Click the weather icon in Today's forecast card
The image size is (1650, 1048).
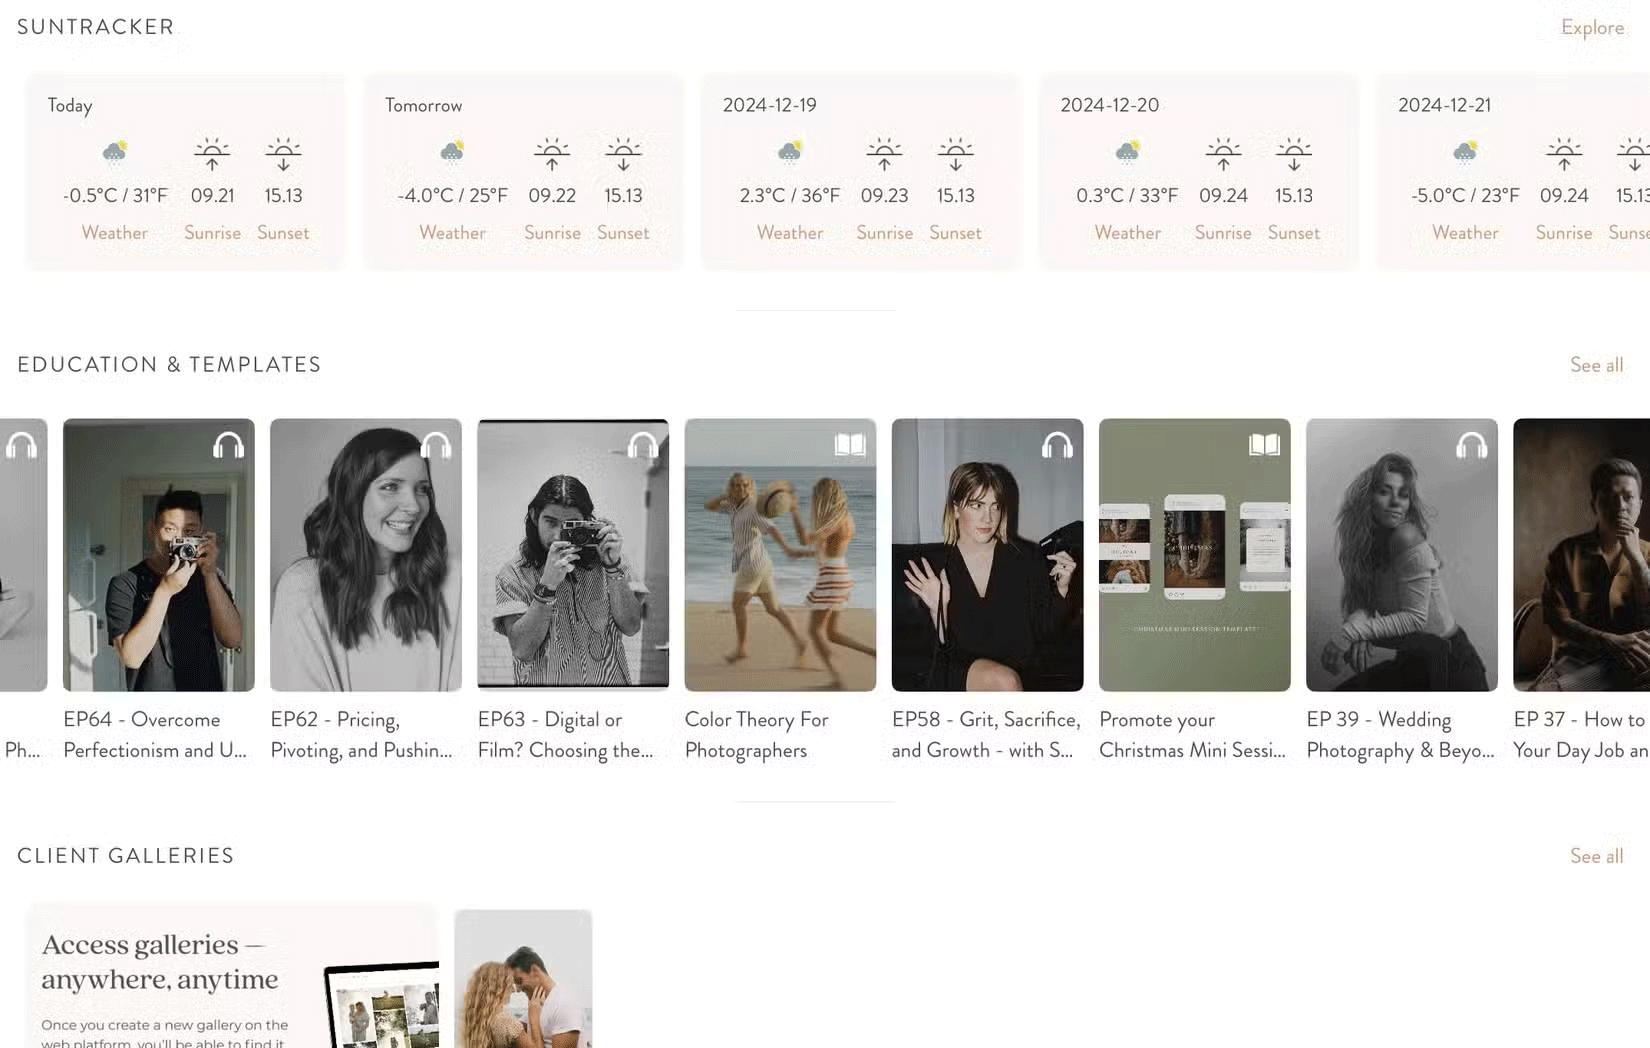(114, 152)
